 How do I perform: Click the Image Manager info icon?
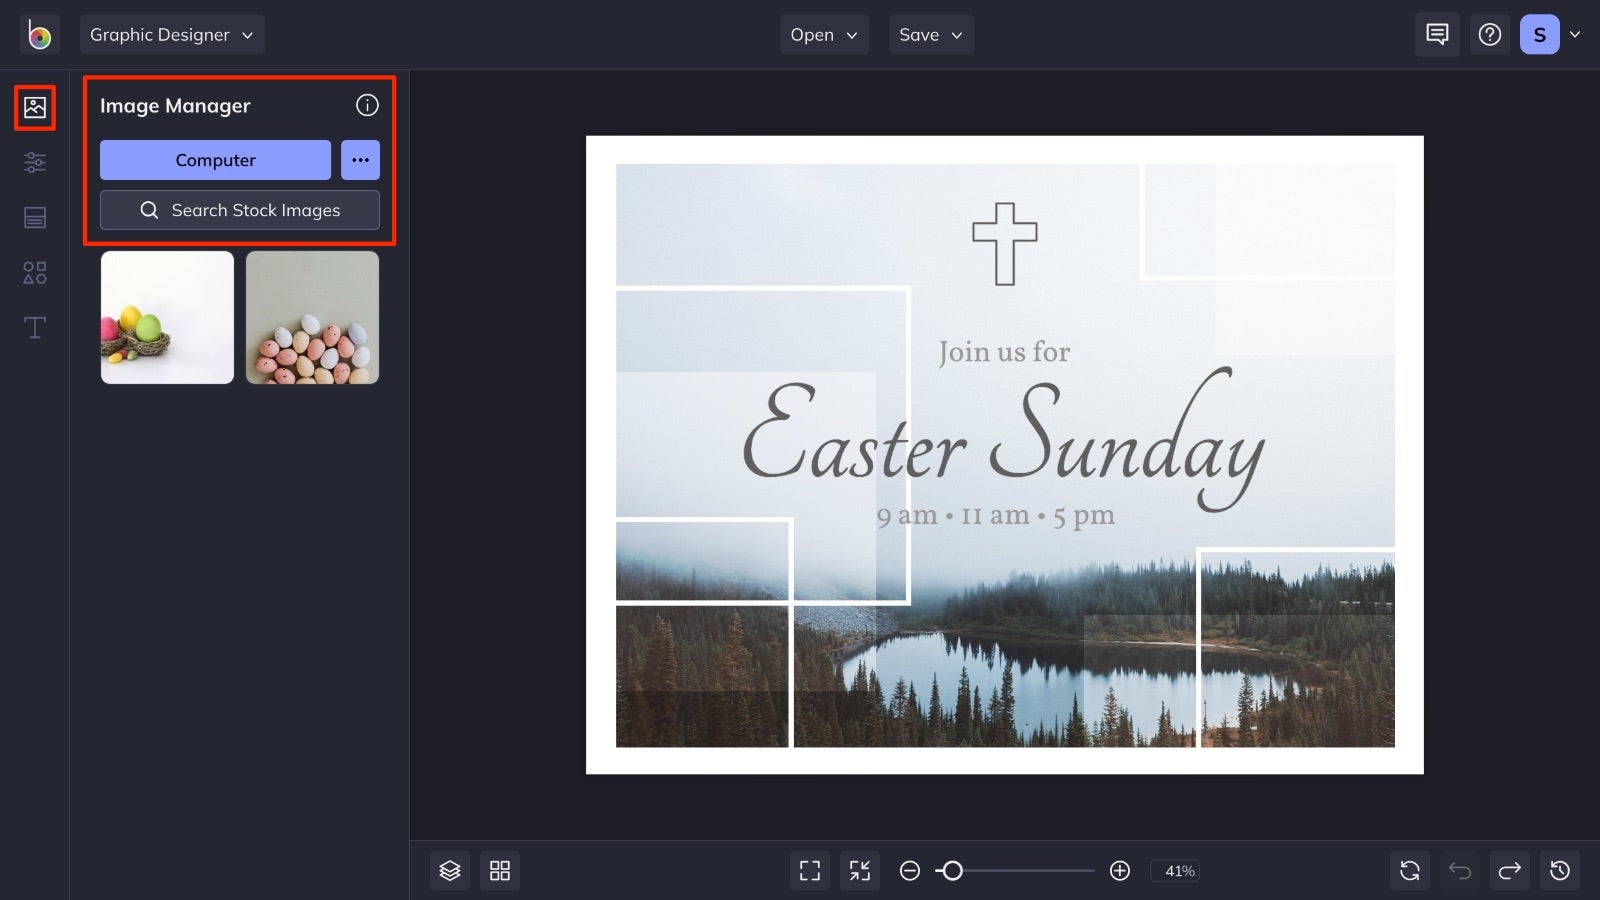(367, 105)
